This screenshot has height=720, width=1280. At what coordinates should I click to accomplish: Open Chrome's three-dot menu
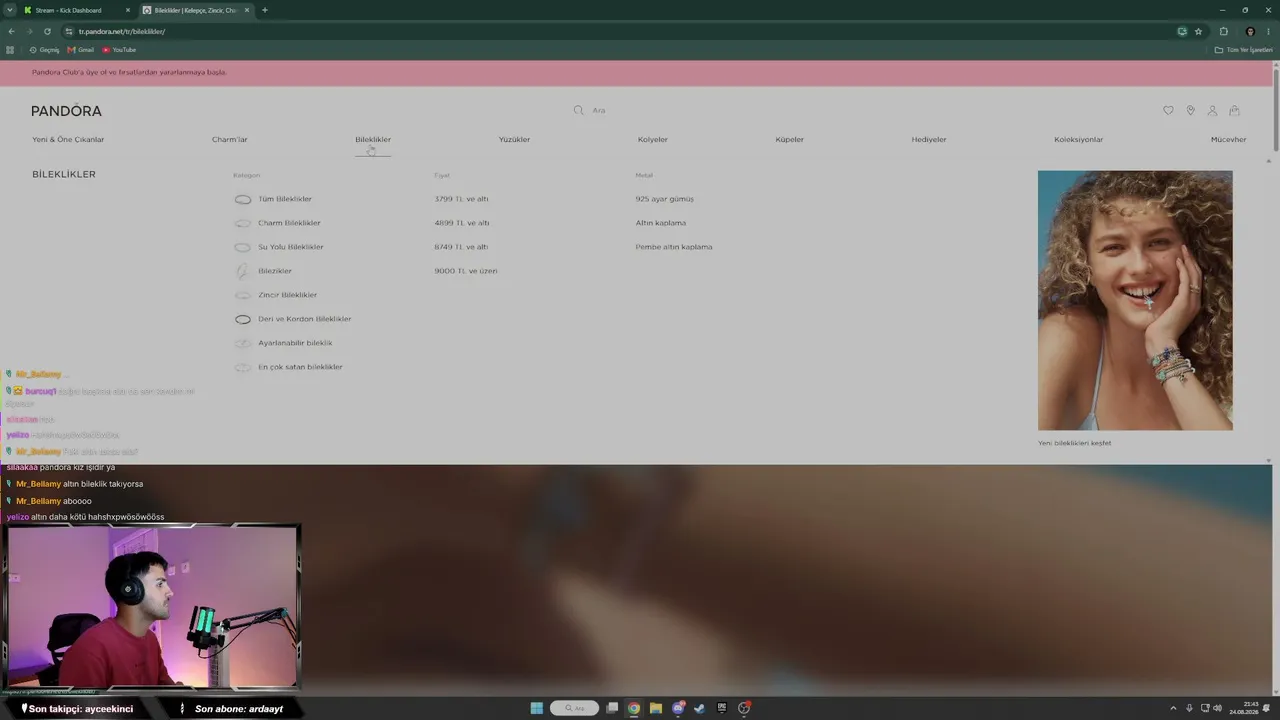[1269, 31]
